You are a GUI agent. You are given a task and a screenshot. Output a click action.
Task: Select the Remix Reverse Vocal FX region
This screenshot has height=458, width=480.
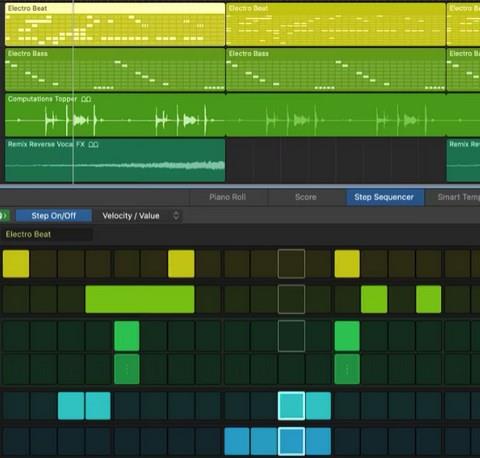coord(115,160)
